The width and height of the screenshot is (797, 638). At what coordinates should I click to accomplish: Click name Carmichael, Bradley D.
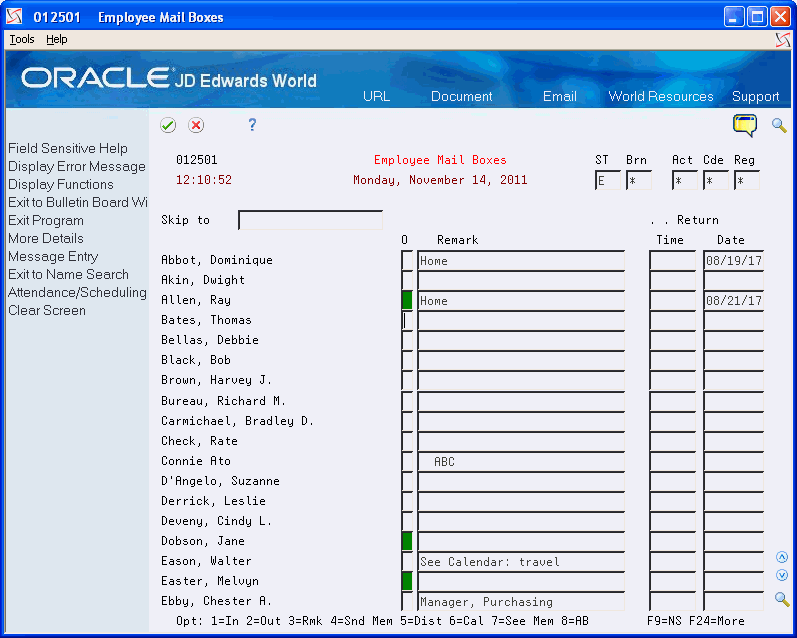point(237,421)
